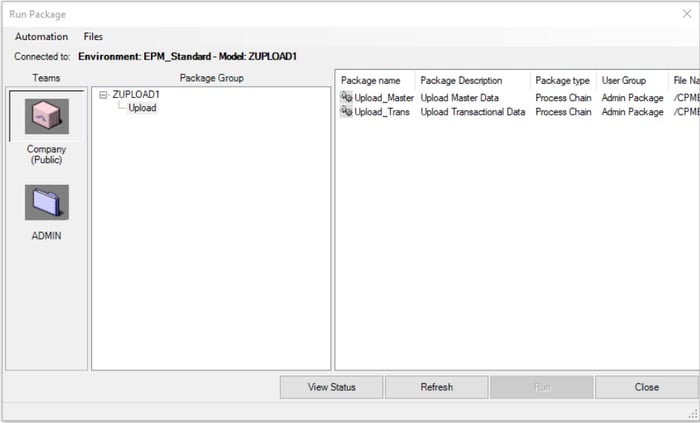Open the Automation menu
The height and width of the screenshot is (423, 700).
pos(41,36)
